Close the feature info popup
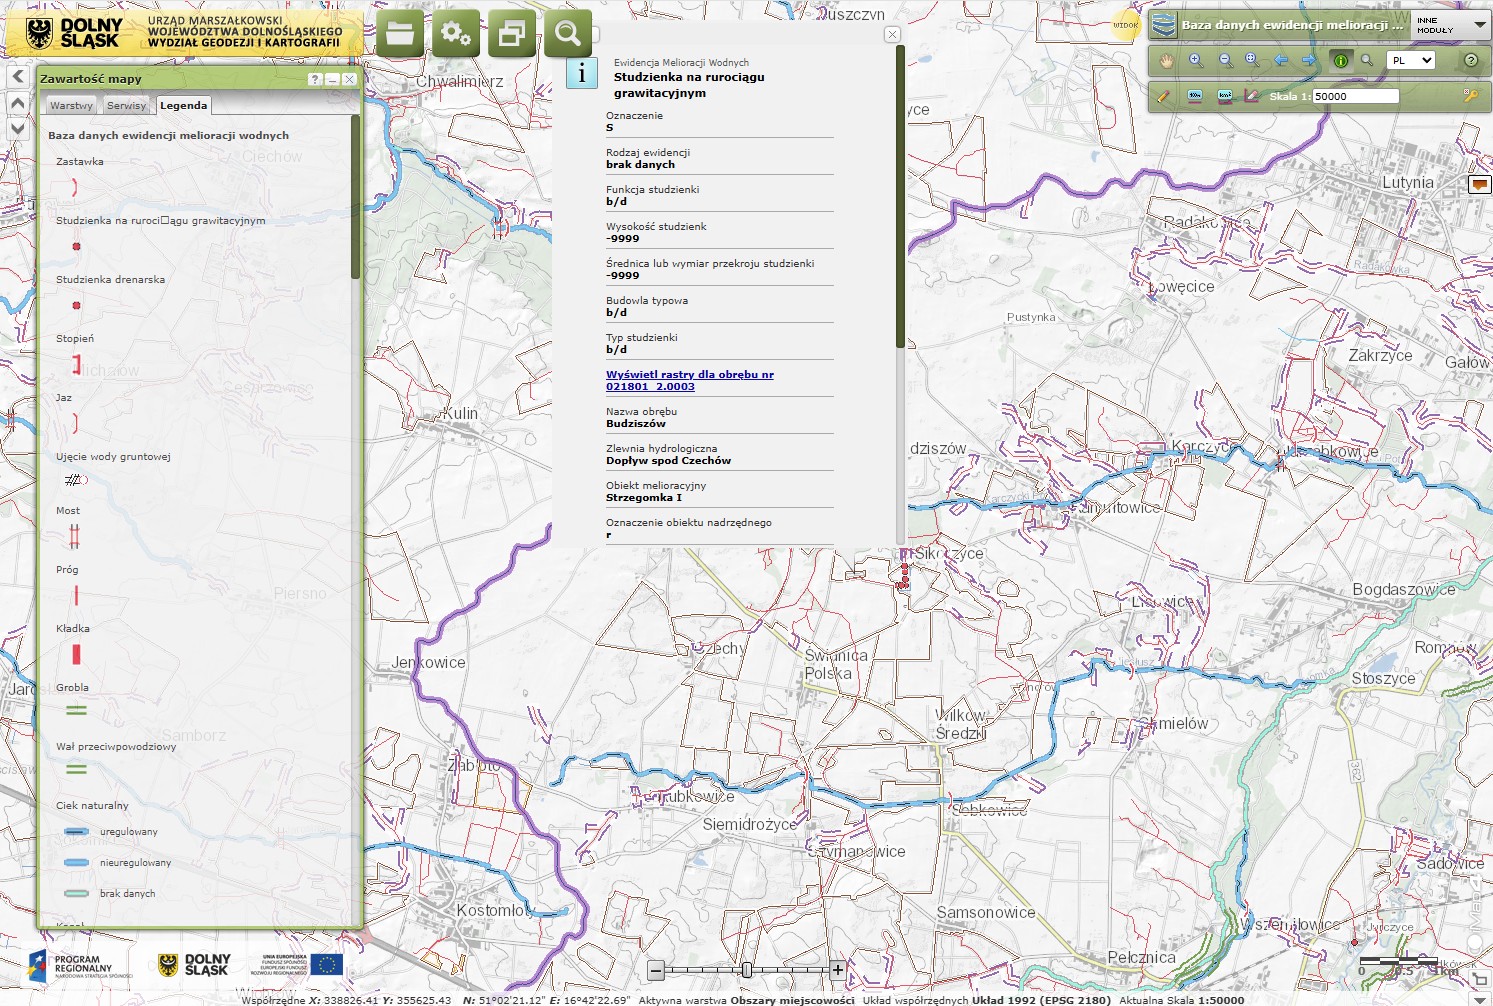 892,34
